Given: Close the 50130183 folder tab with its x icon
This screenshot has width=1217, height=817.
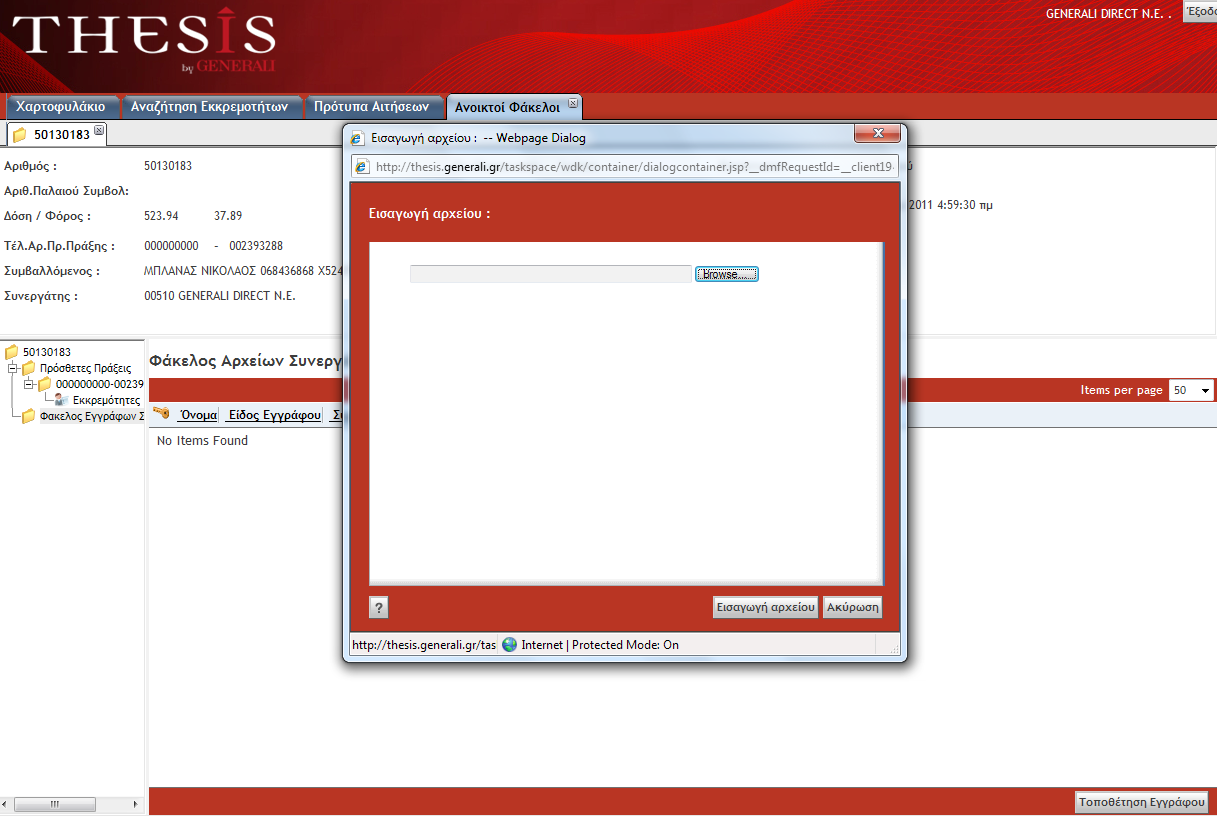Looking at the screenshot, I should tap(99, 130).
